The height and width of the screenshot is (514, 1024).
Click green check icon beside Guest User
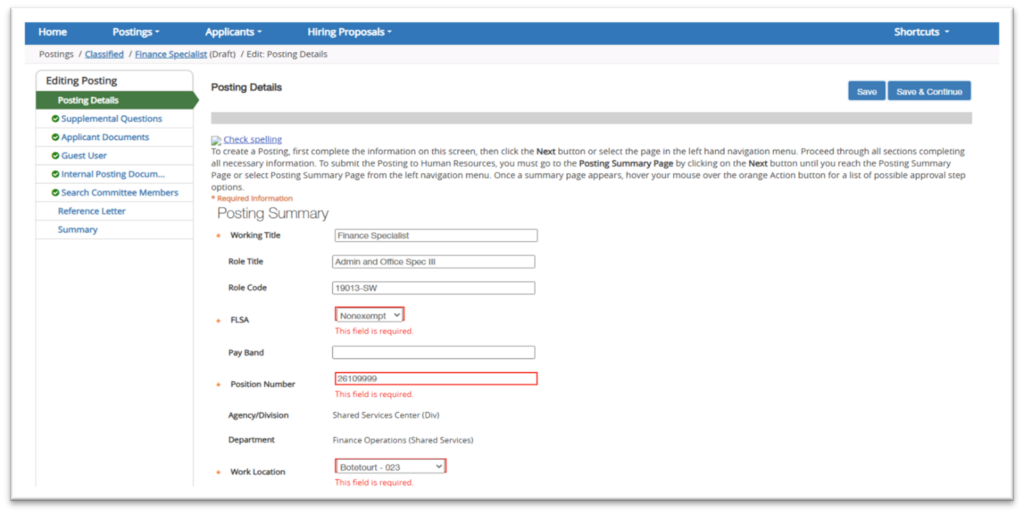click(56, 155)
